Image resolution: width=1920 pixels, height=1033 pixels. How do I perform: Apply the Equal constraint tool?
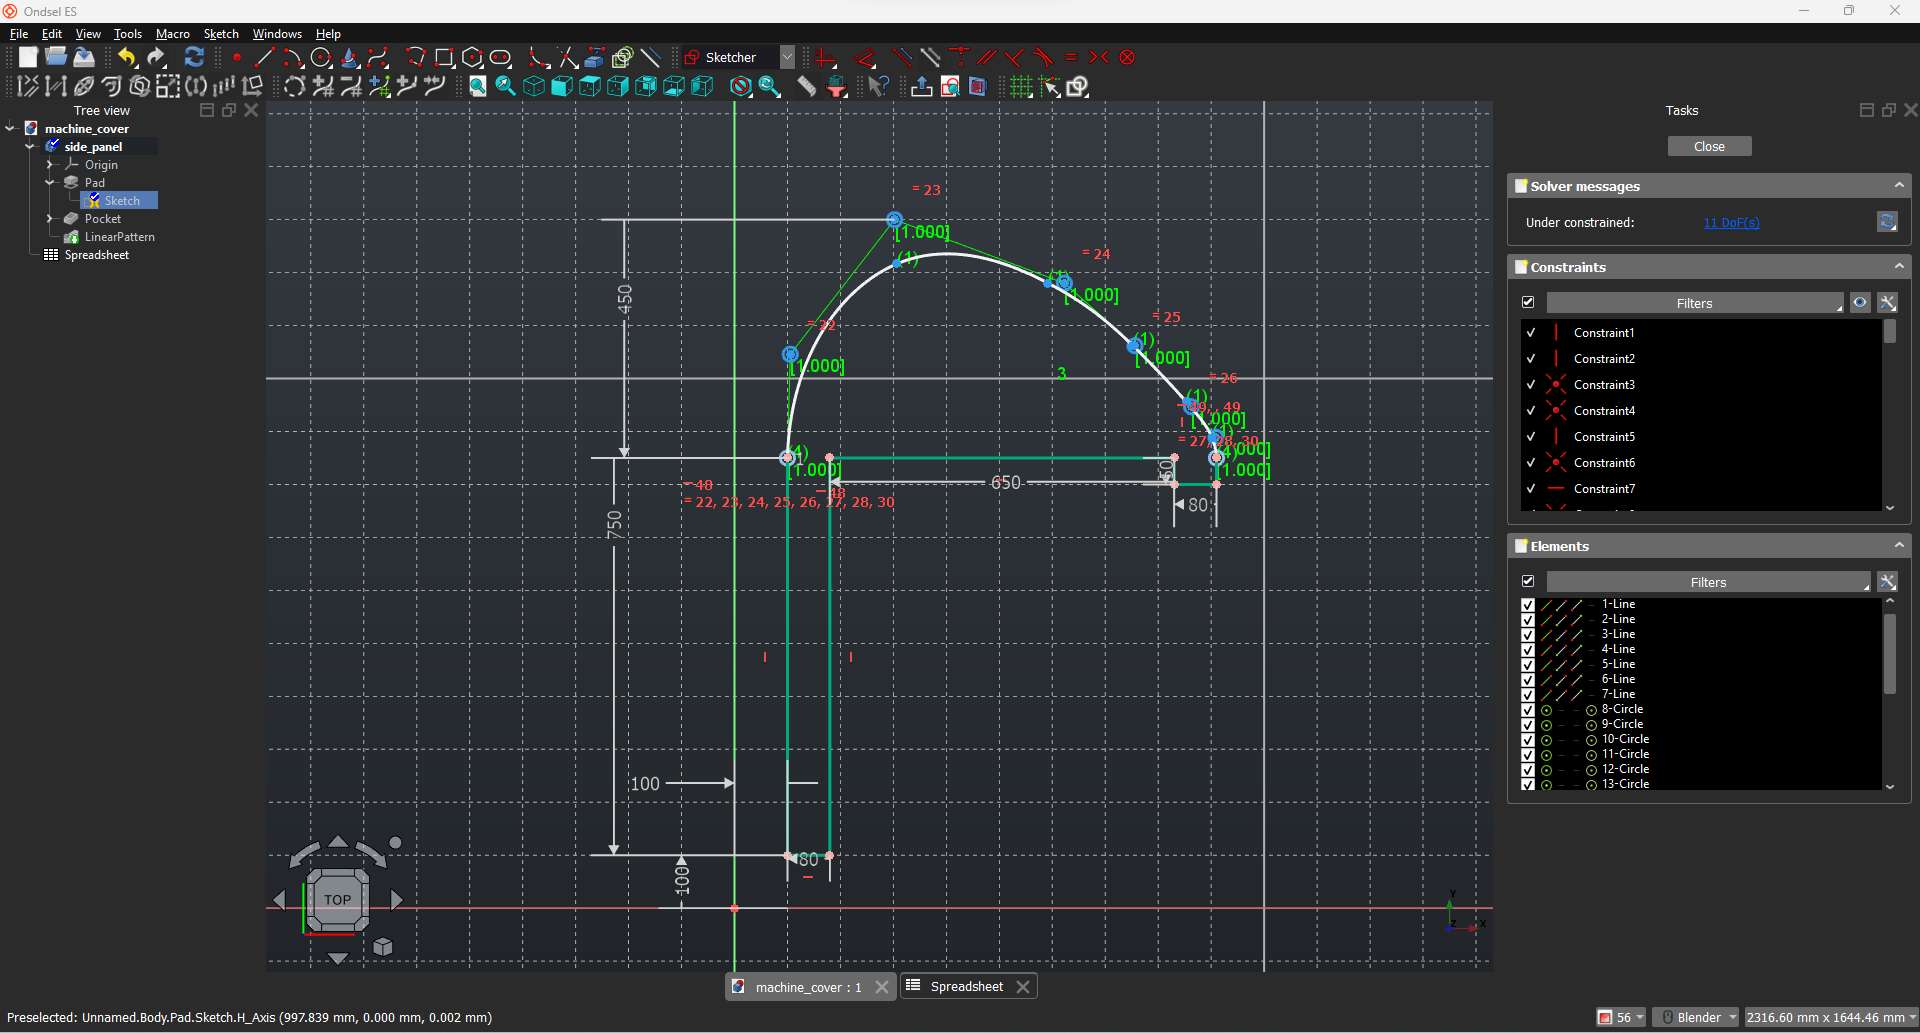(1071, 58)
